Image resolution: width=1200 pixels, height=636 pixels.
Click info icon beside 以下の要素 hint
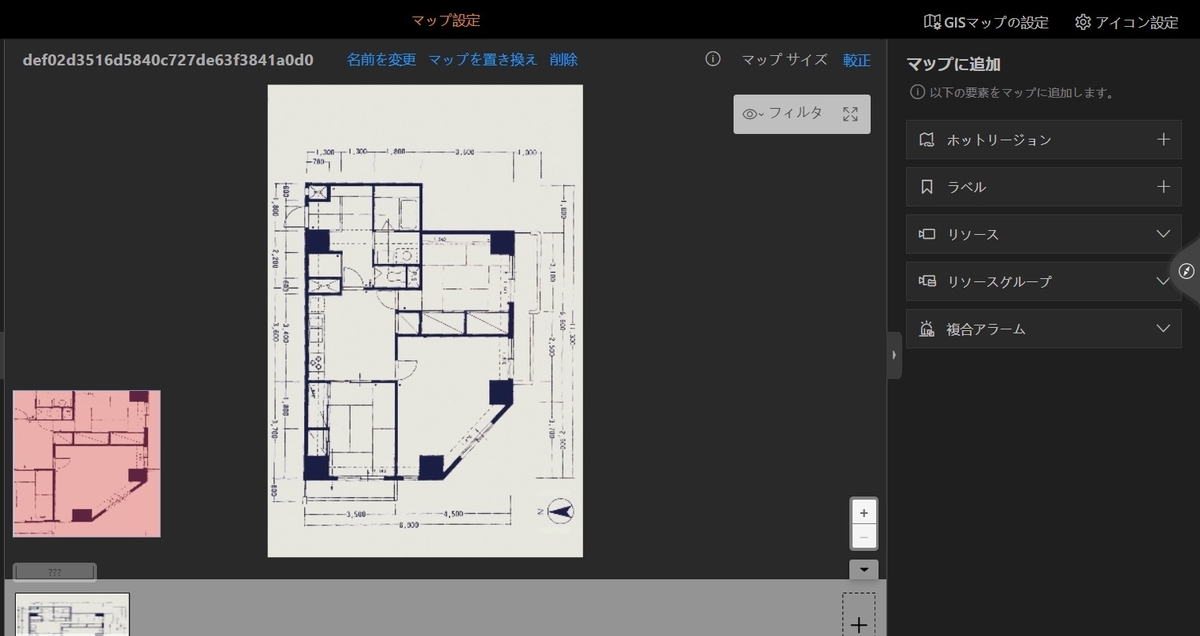(x=917, y=92)
